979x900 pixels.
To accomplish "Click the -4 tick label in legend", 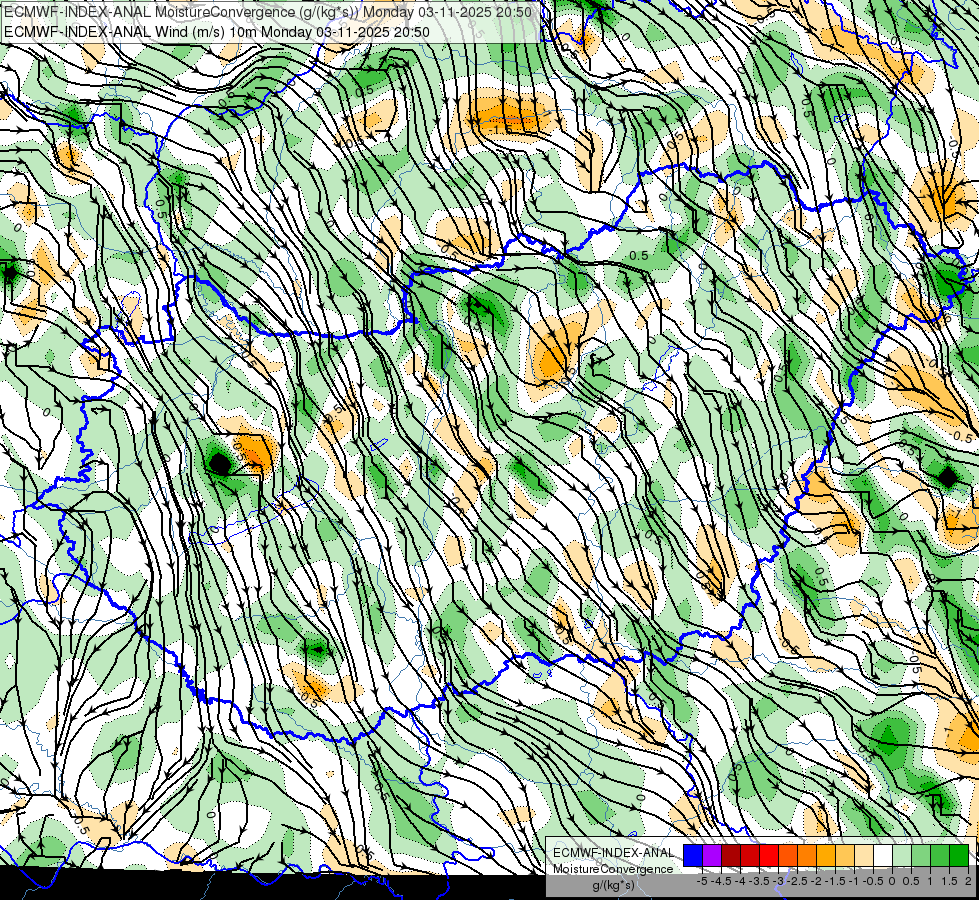I will [740, 881].
